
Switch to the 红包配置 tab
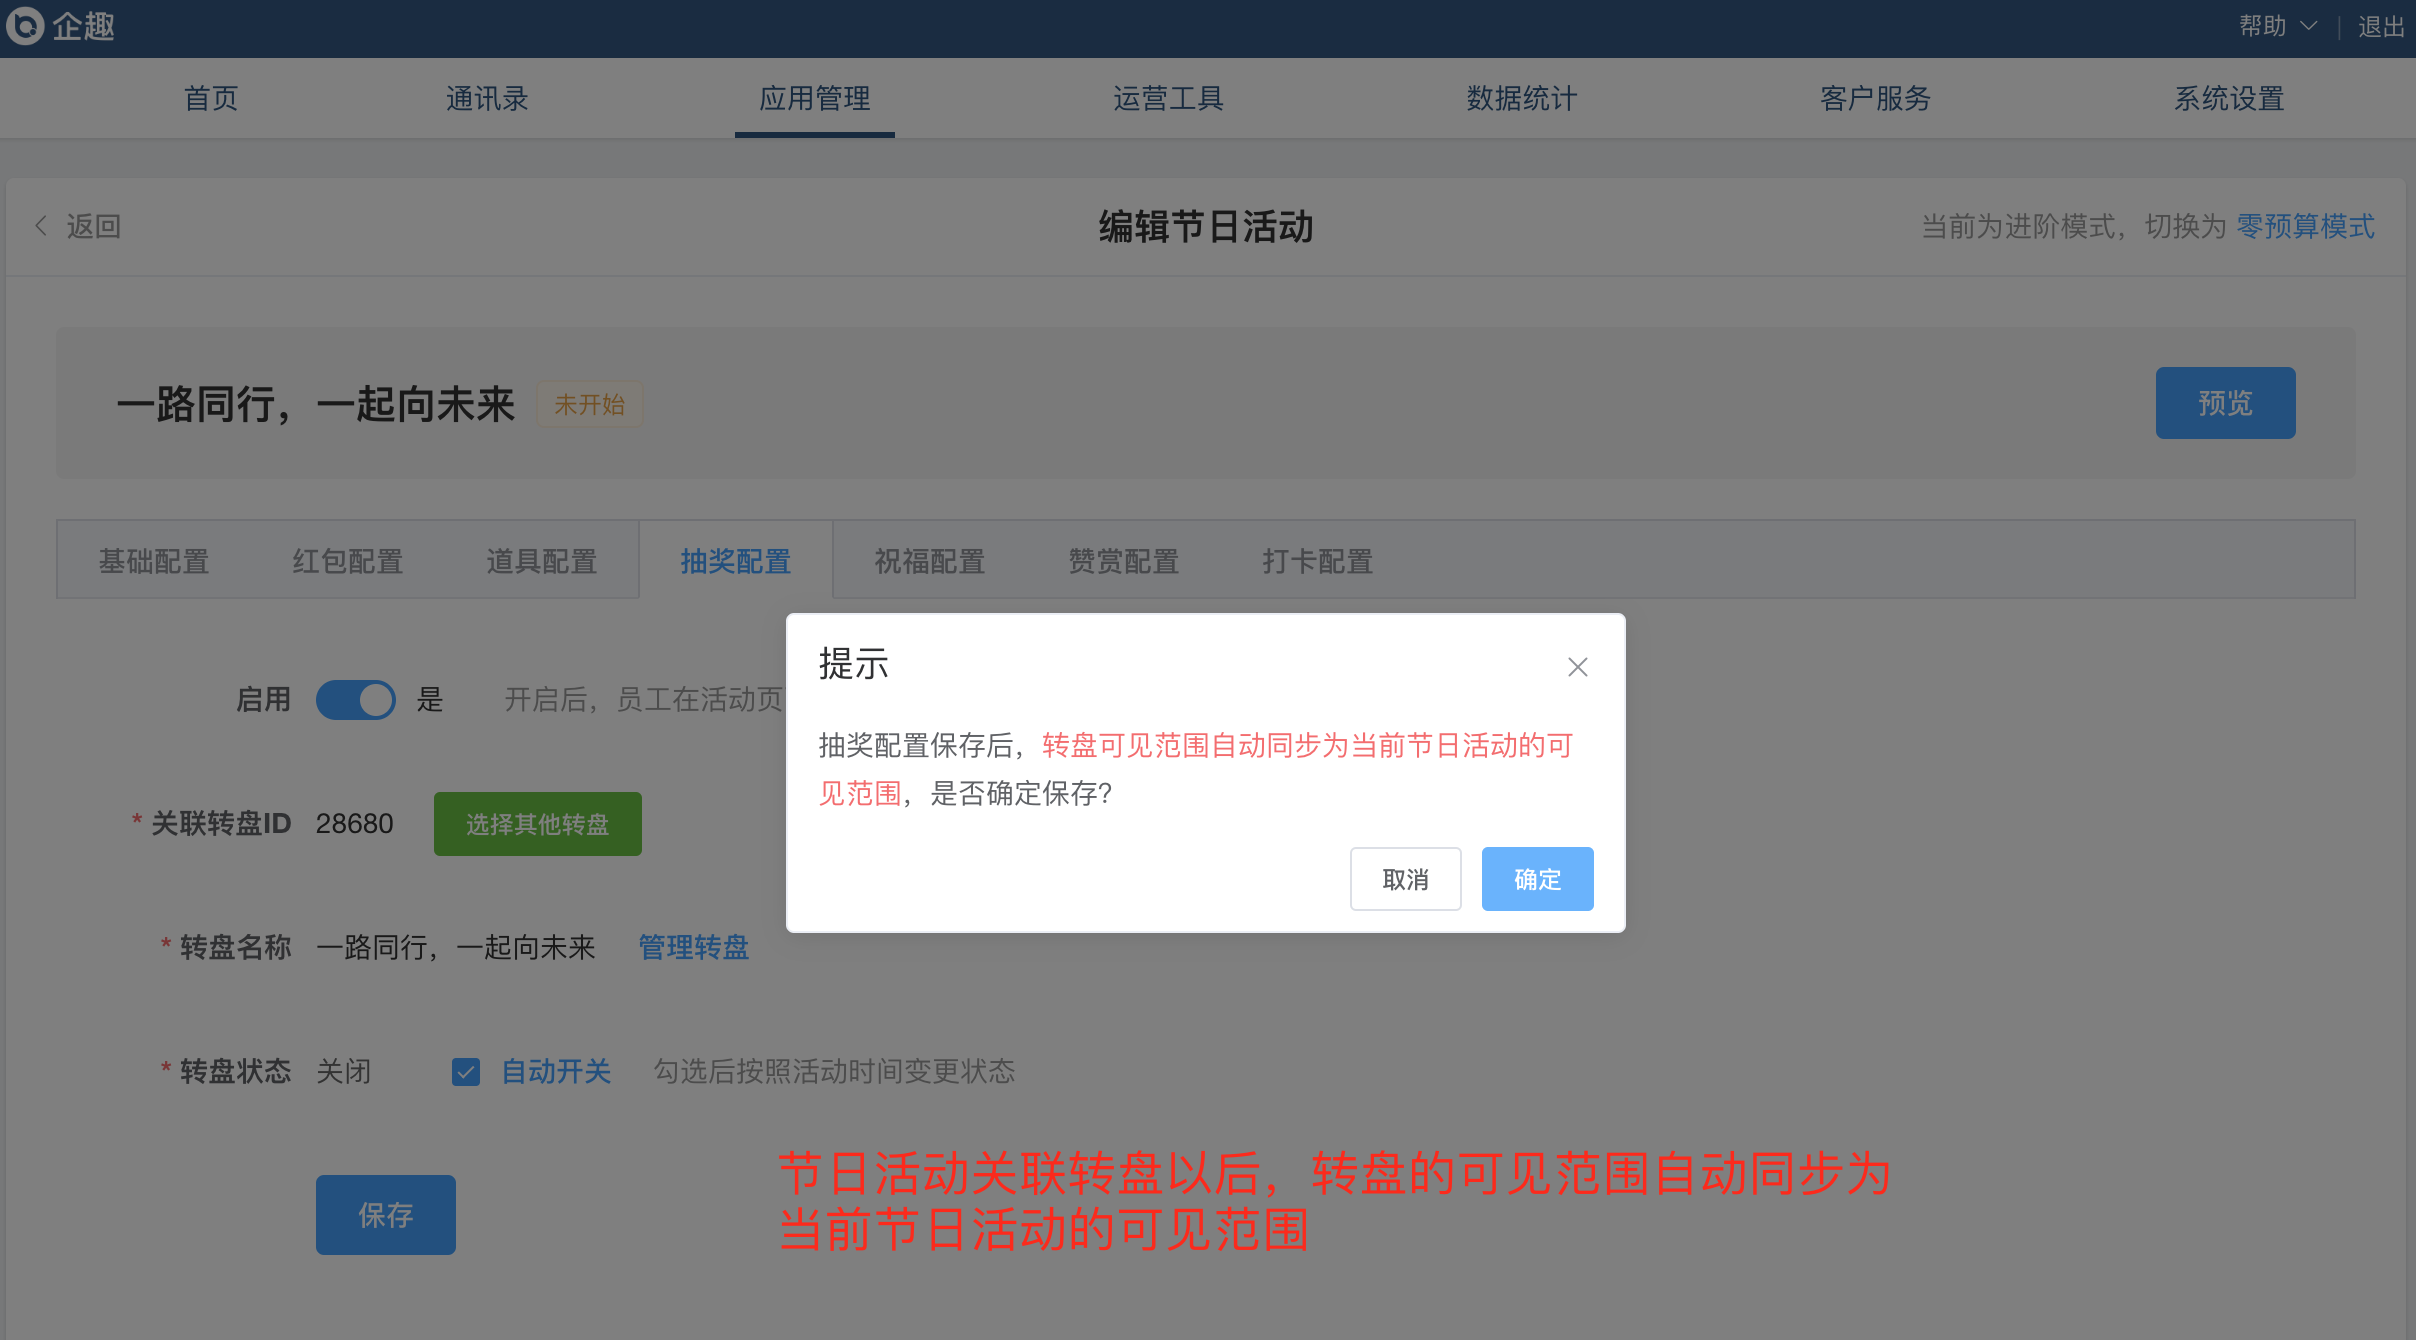[x=347, y=561]
